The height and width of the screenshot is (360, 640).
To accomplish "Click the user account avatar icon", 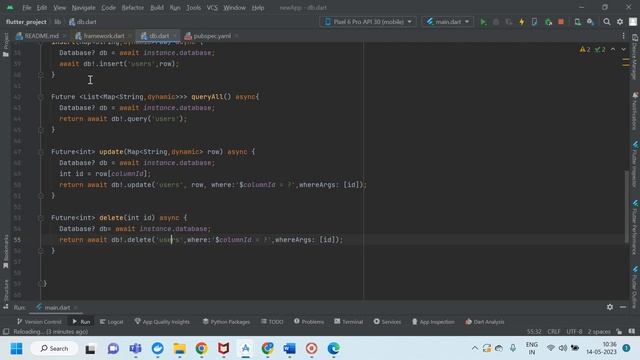I will (x=633, y=22).
